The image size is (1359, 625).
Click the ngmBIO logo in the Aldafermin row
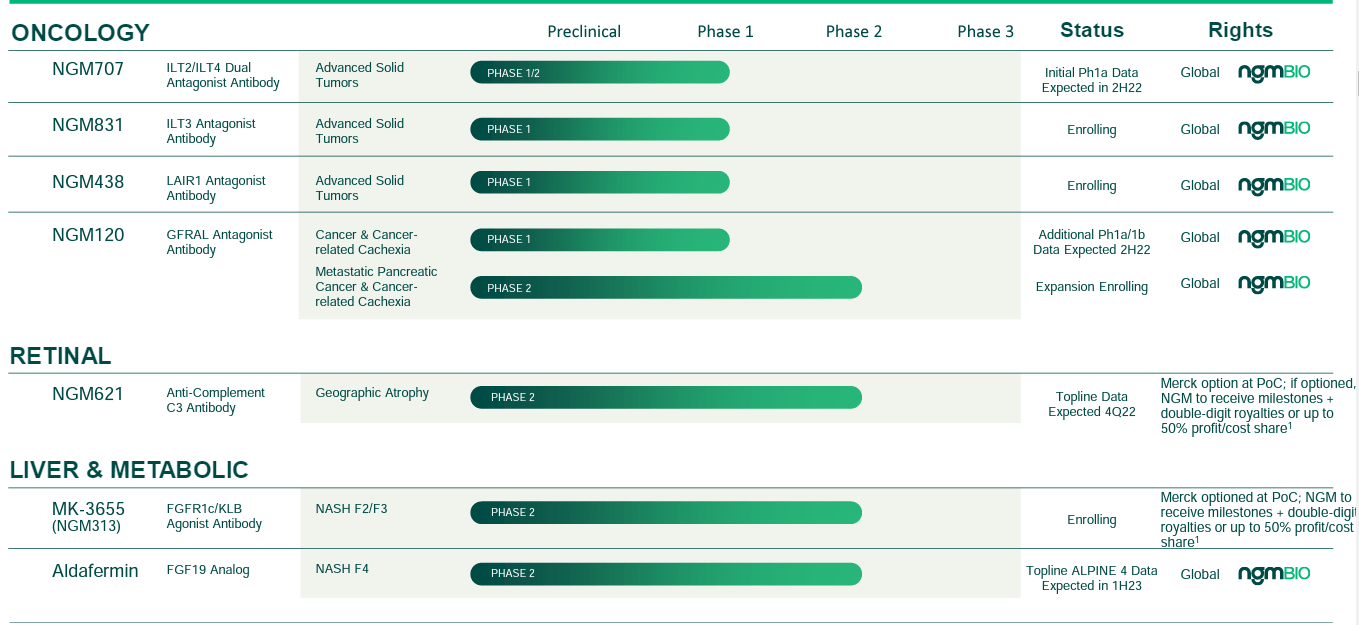point(1273,575)
